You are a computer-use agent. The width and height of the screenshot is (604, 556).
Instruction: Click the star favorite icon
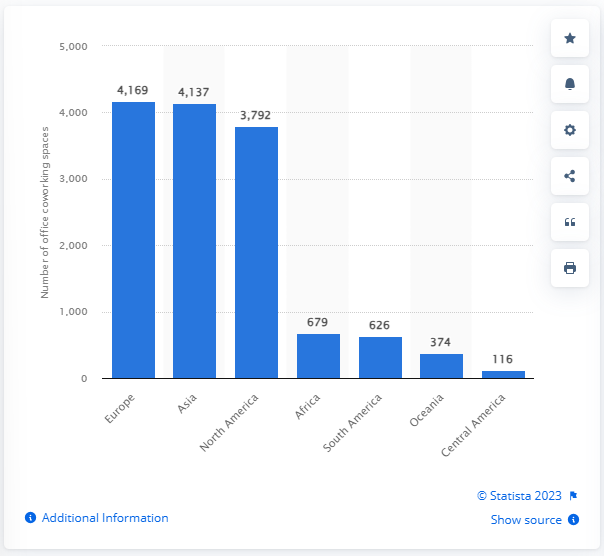570,38
